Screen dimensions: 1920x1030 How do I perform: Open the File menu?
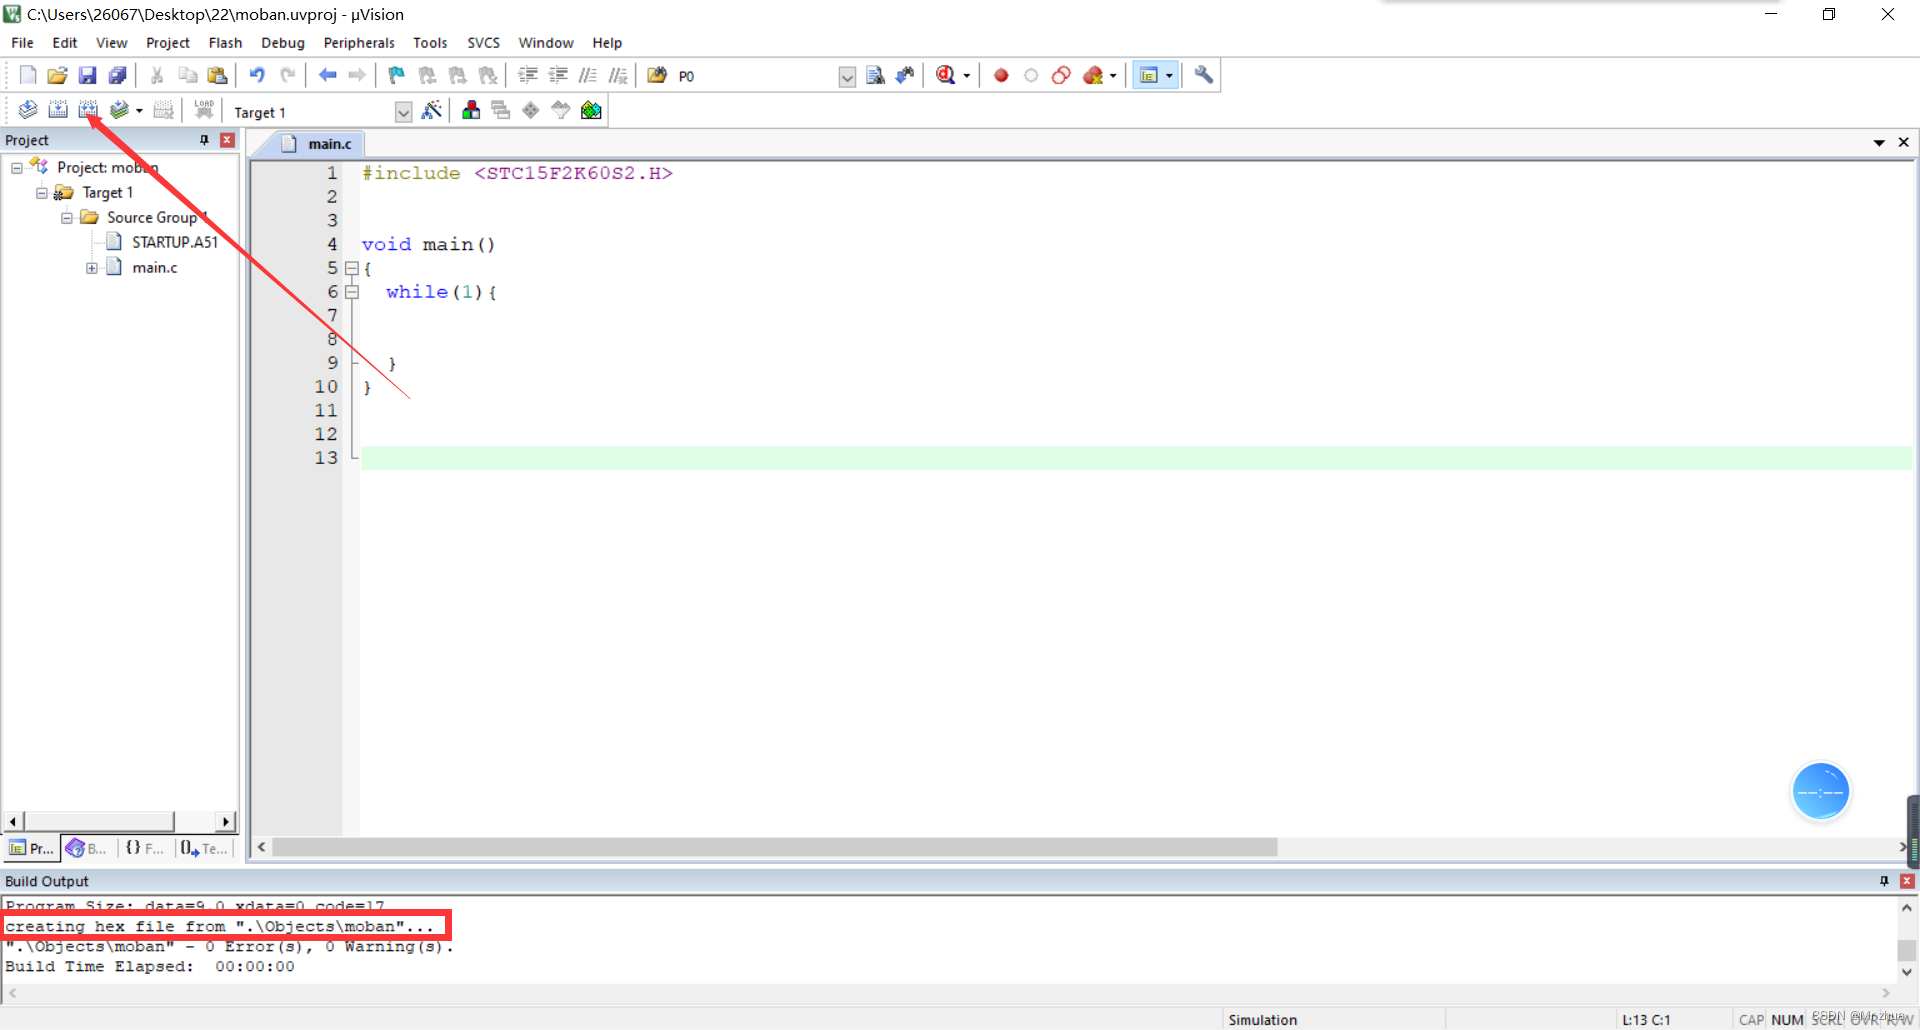(x=22, y=43)
